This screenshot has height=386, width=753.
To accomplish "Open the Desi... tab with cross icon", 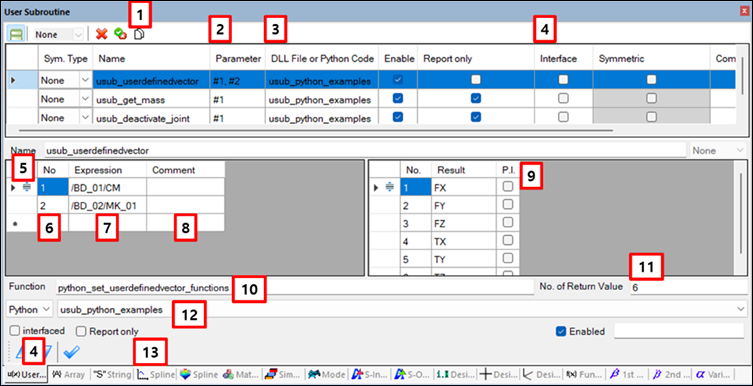I will pos(498,374).
